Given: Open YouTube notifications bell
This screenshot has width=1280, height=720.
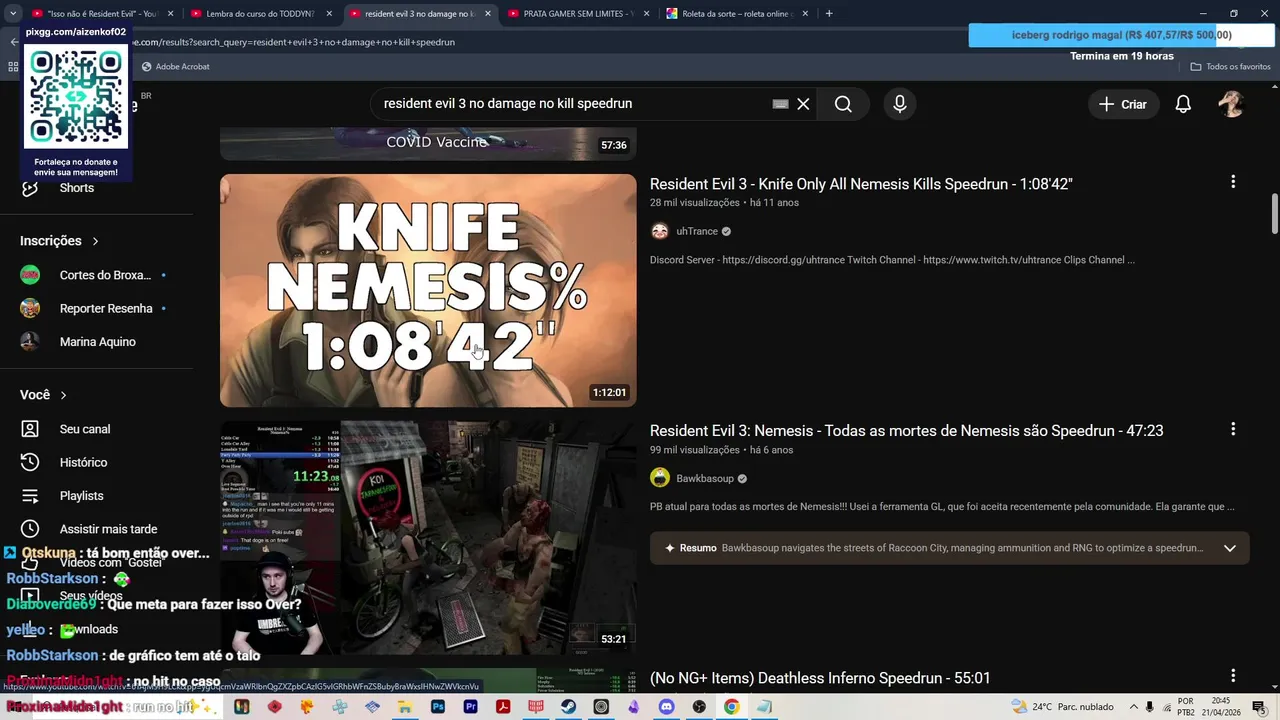Looking at the screenshot, I should [x=1183, y=104].
